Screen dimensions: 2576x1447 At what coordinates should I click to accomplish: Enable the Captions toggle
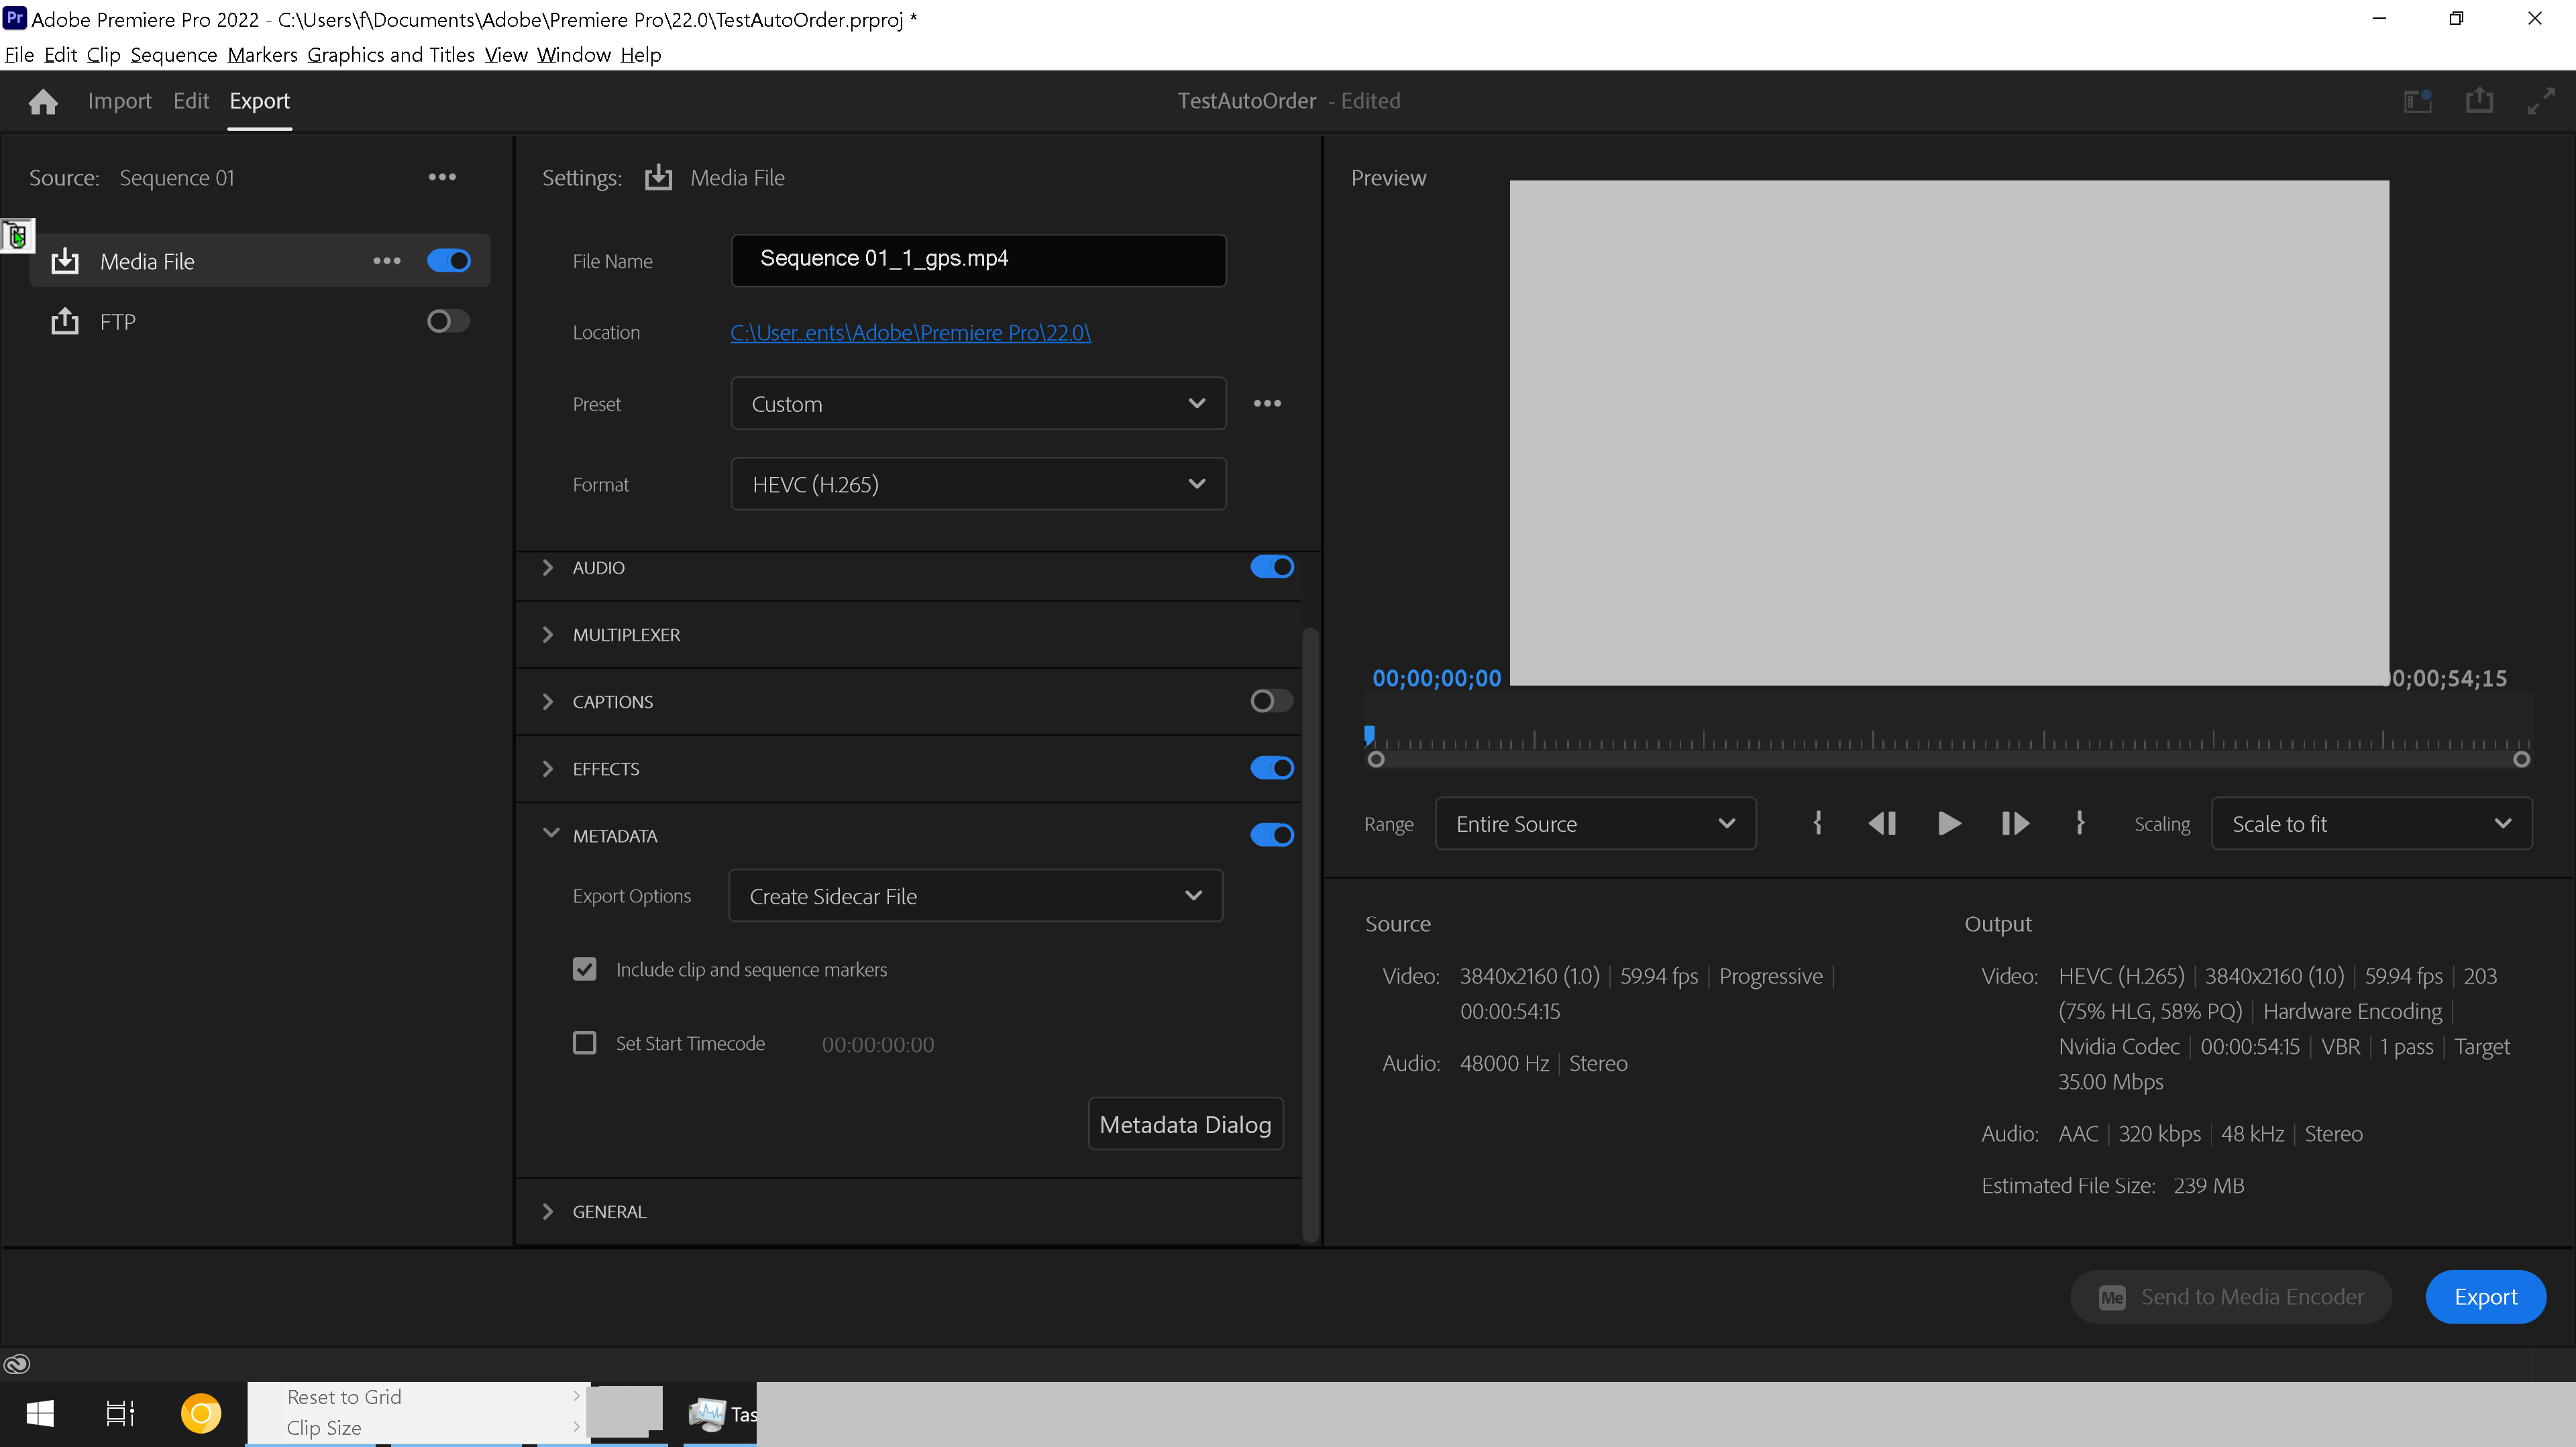coord(1271,701)
